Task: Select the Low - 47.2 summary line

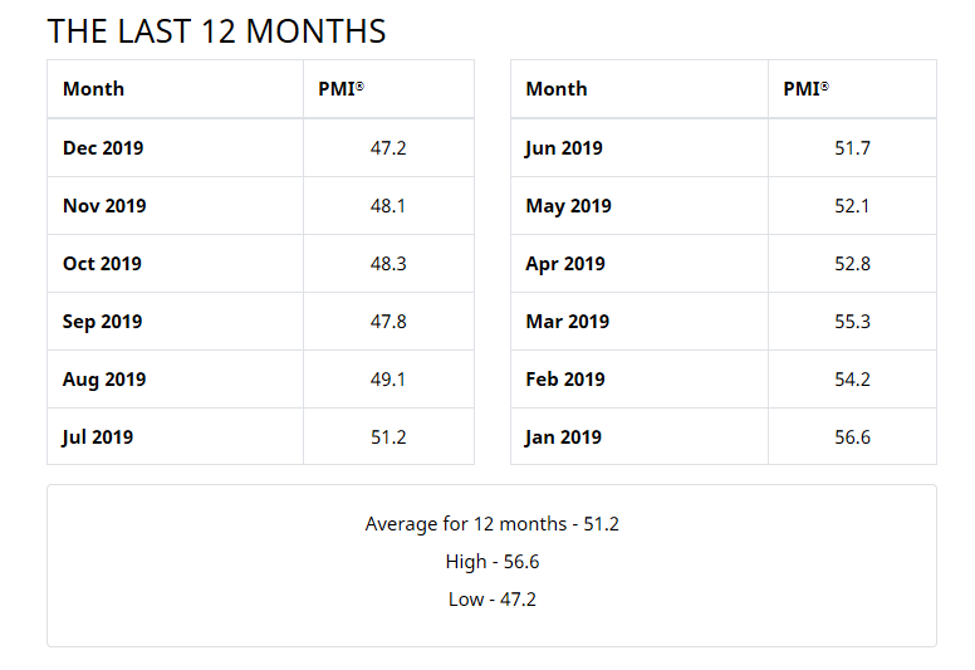Action: [492, 599]
